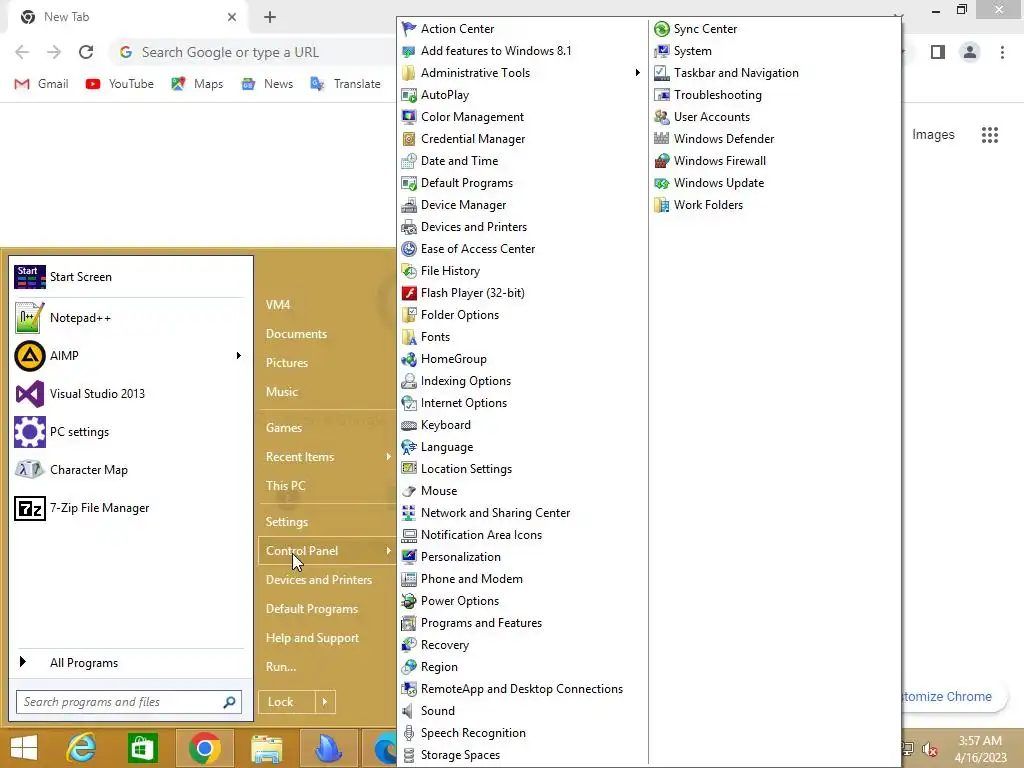Screen dimensions: 1024x768
Task: Open Chrome's side panel button
Action: pos(938,52)
